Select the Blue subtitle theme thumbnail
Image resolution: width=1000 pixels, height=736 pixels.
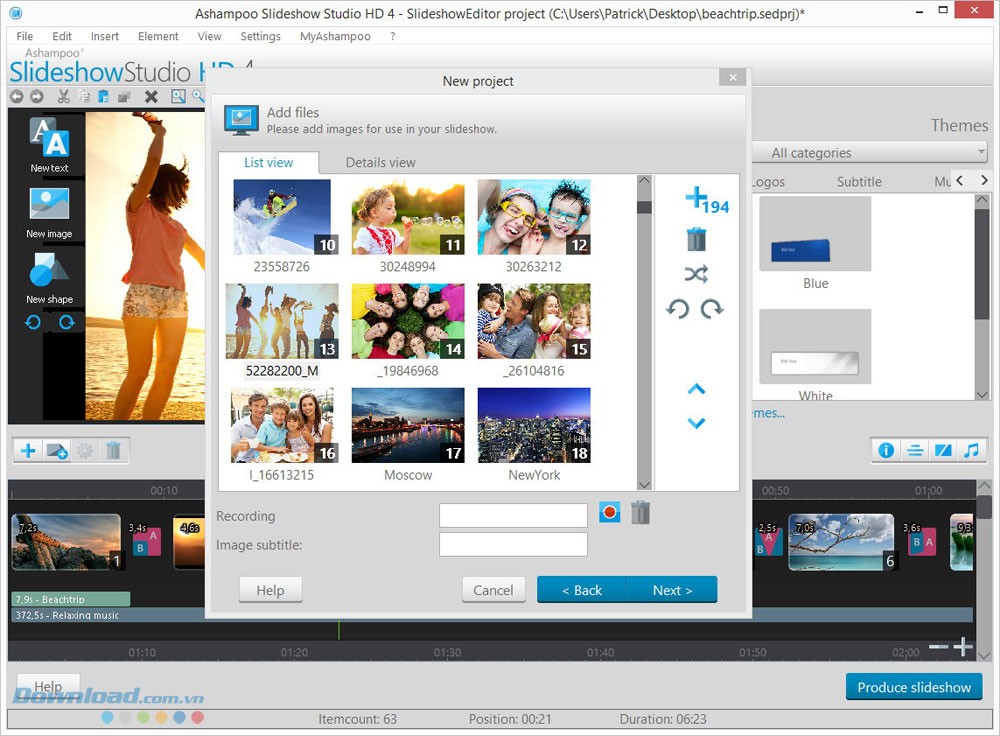(814, 233)
